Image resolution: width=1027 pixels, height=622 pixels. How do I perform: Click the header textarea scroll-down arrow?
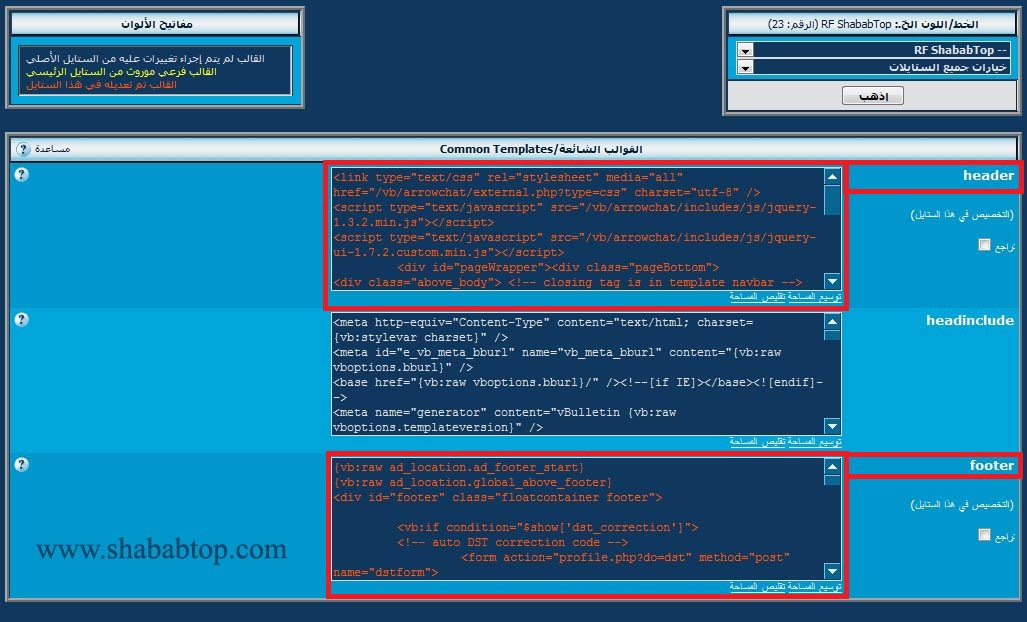point(832,282)
